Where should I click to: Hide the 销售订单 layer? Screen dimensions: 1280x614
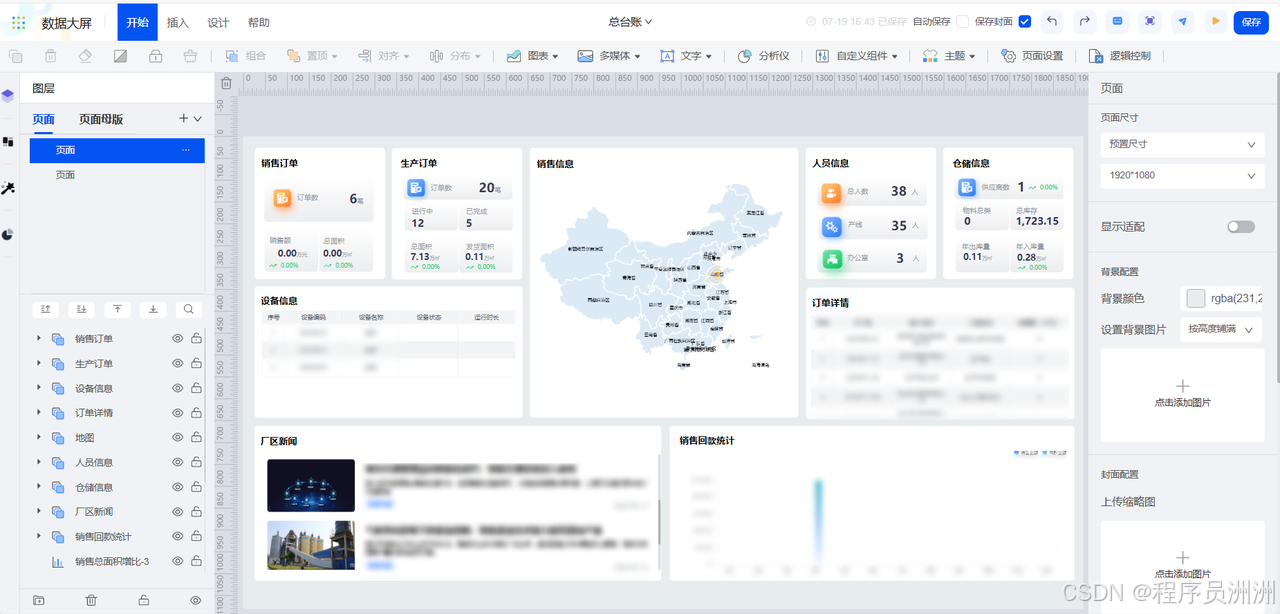pyautogui.click(x=178, y=339)
